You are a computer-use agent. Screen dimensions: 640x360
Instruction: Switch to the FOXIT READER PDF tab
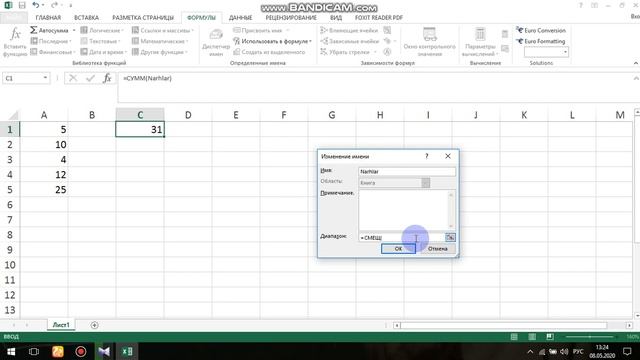pos(379,18)
